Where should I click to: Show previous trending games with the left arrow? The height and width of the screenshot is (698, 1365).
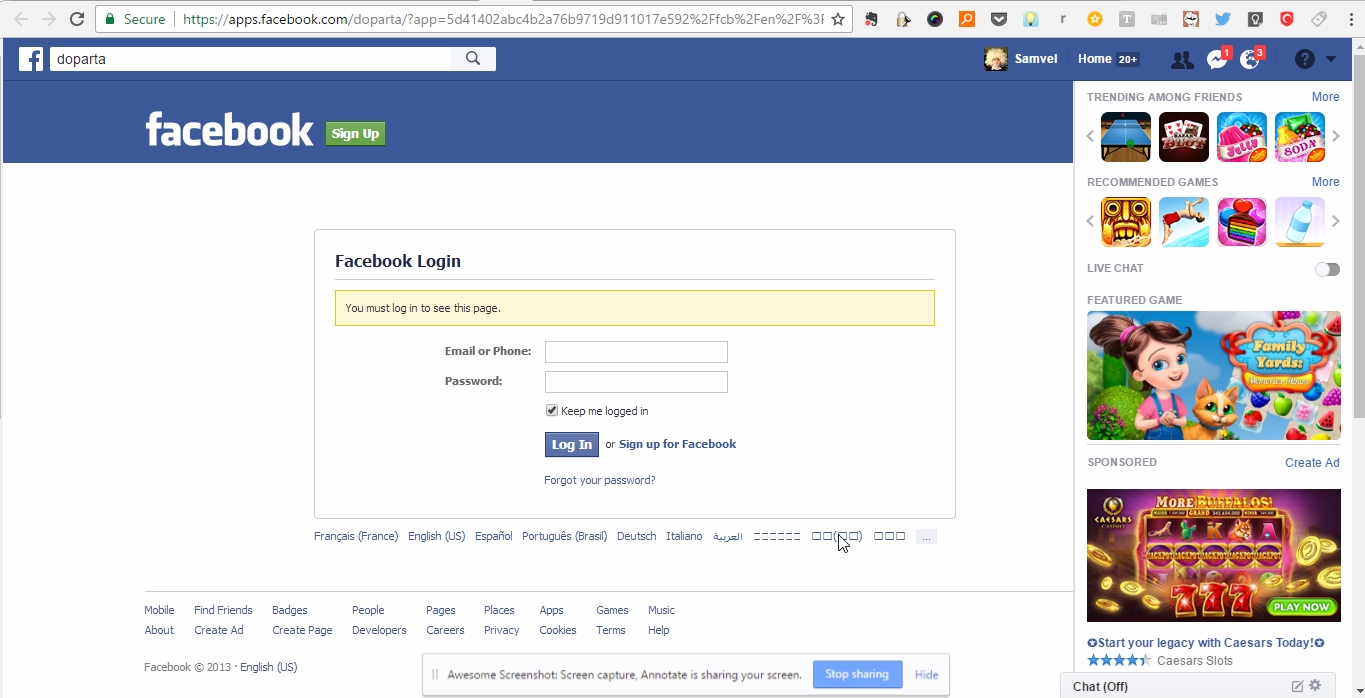(1091, 137)
